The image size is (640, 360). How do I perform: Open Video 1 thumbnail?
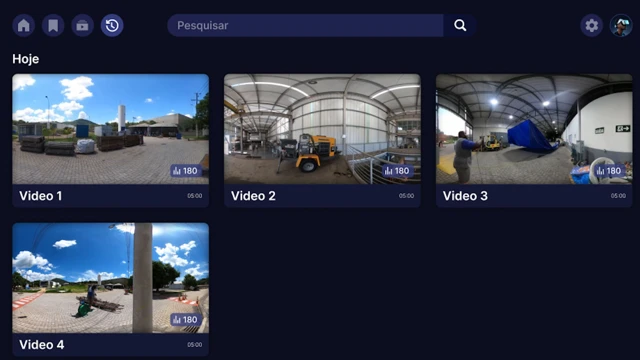point(111,129)
